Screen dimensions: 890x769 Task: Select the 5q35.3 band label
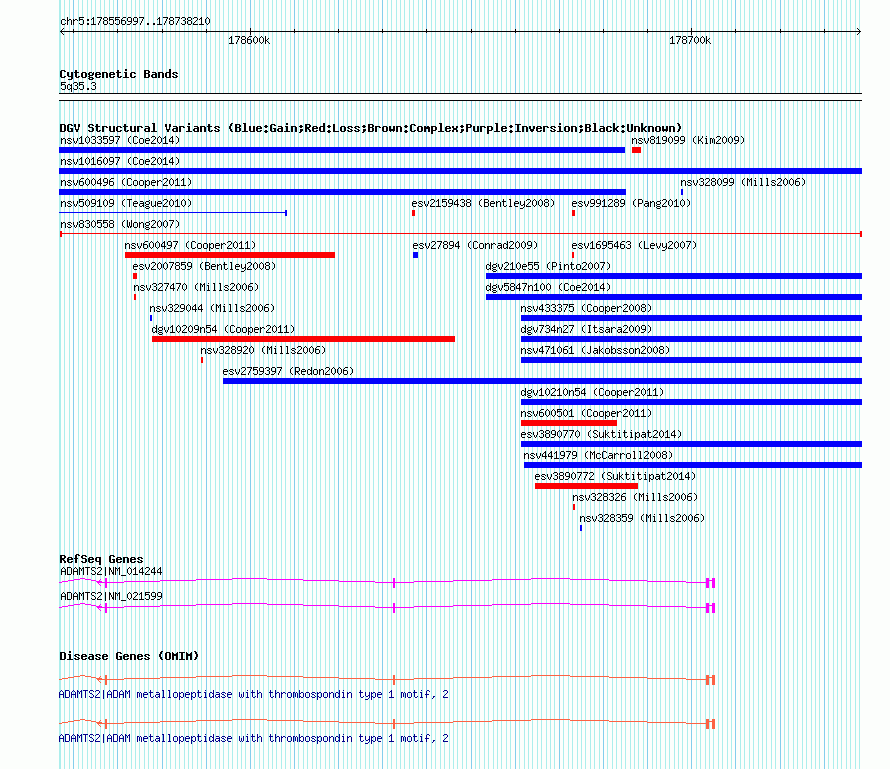pos(78,86)
